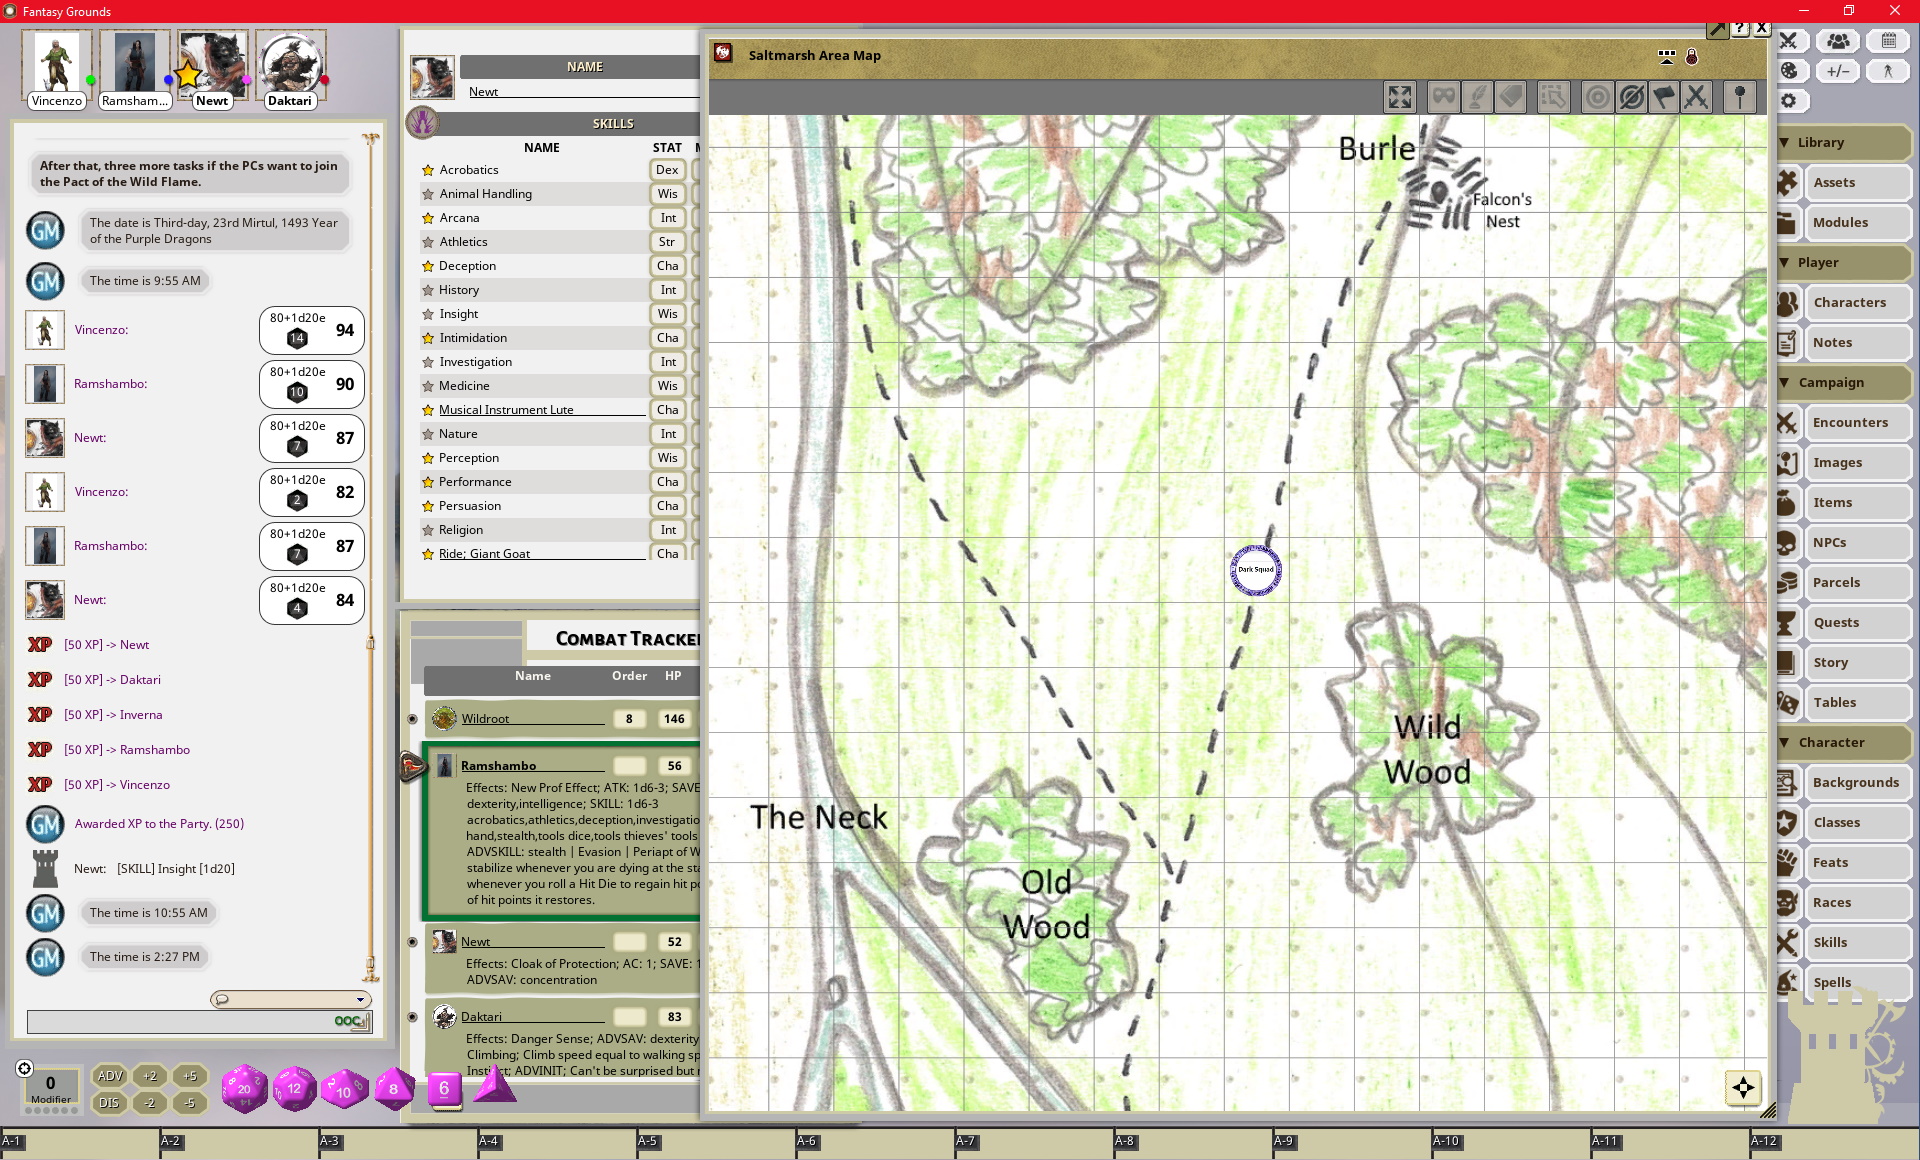Toggle the DIS roll button
1920x1160 pixels.
(x=110, y=1103)
